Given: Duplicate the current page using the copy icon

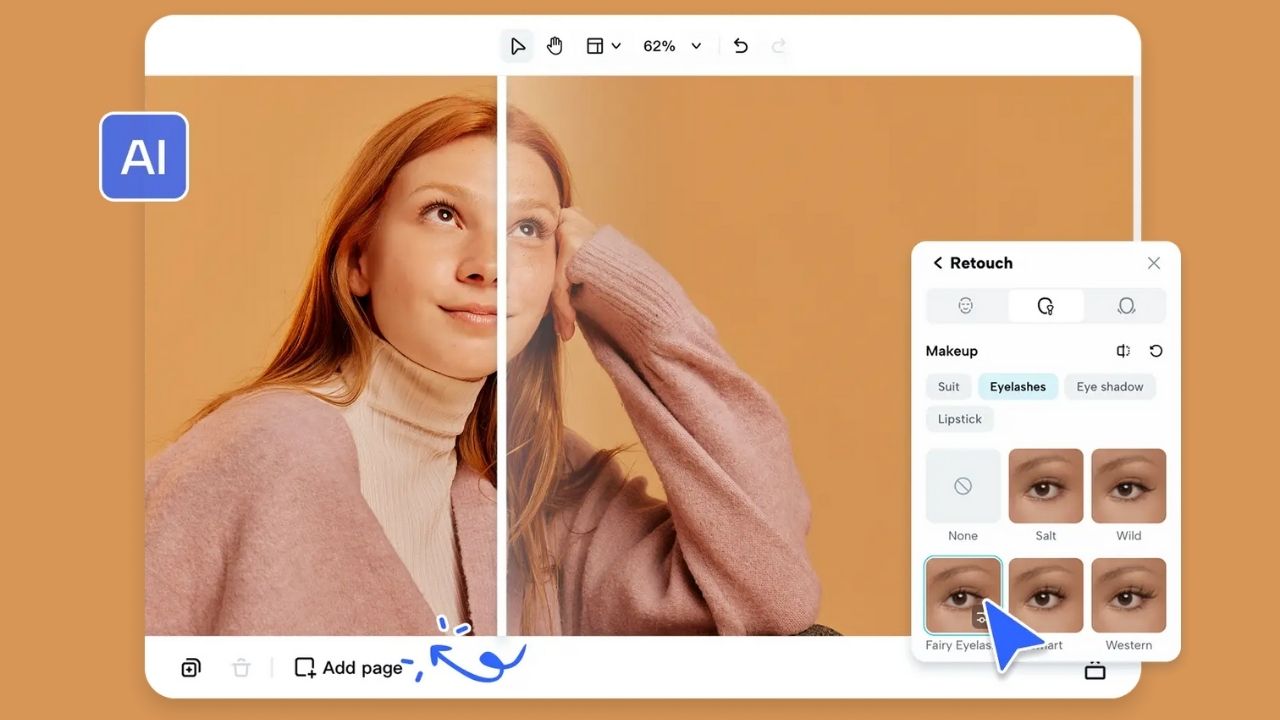Looking at the screenshot, I should tap(191, 667).
